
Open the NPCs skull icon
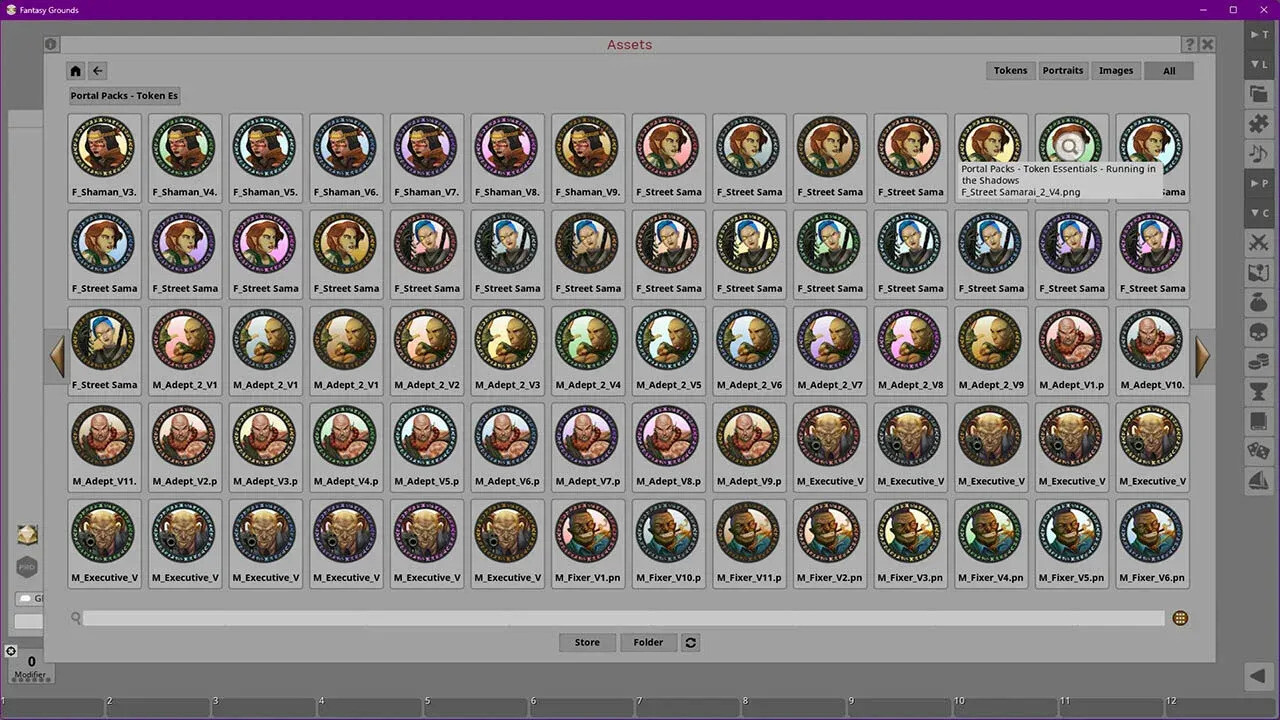1258,333
